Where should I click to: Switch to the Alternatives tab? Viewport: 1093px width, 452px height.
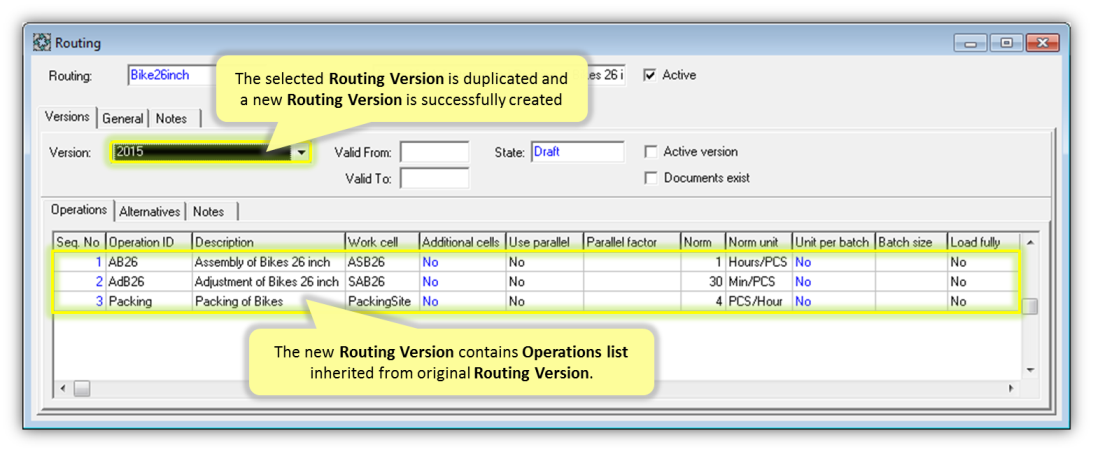(x=149, y=211)
